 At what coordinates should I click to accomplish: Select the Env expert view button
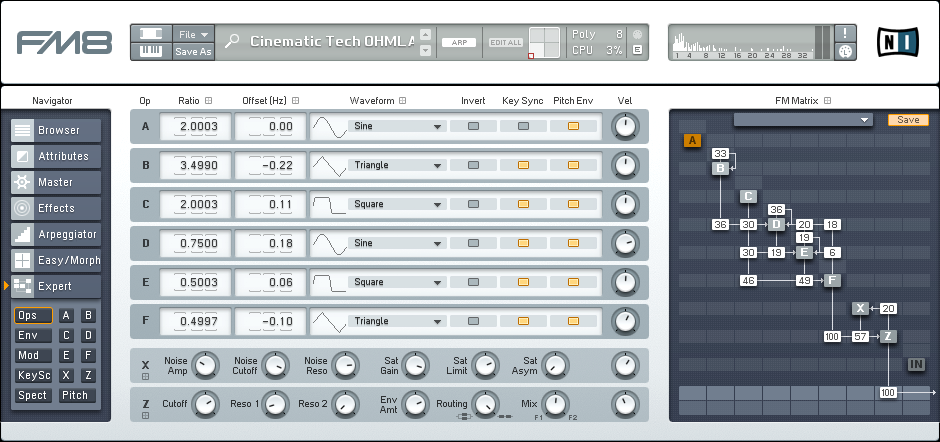[x=34, y=335]
